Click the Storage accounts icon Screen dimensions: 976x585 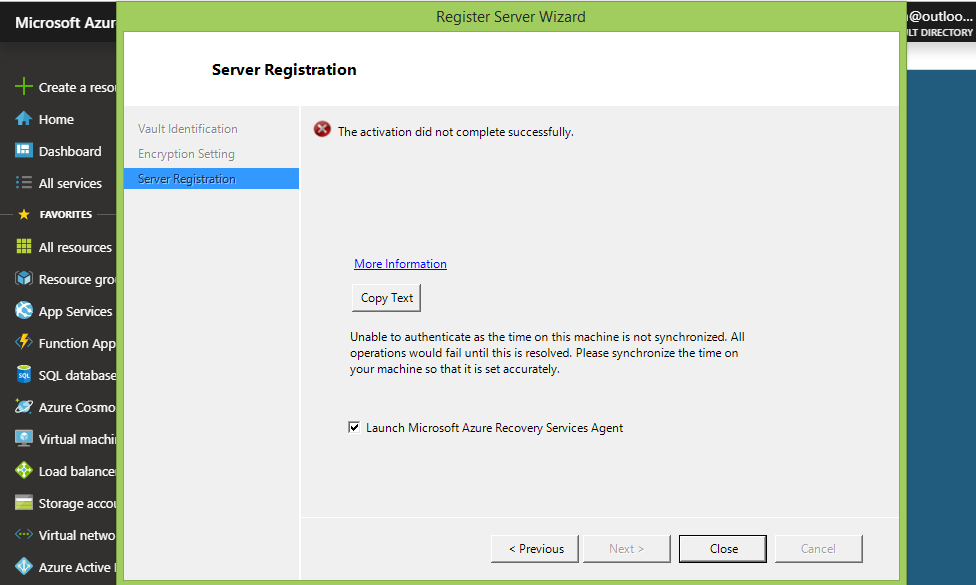24,502
